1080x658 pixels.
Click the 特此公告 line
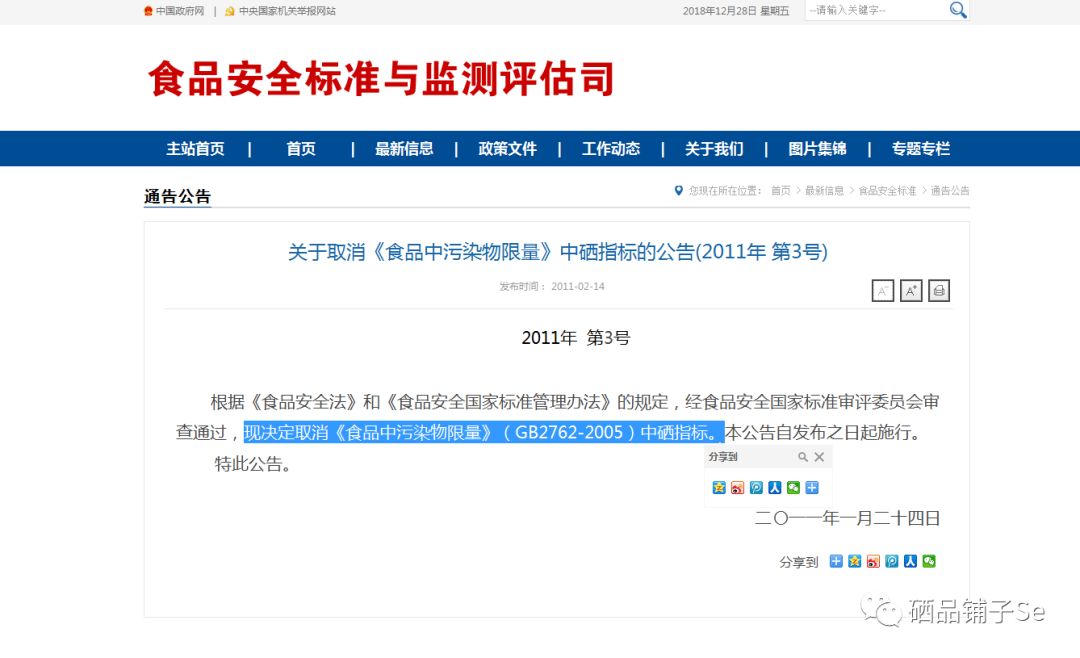(253, 464)
